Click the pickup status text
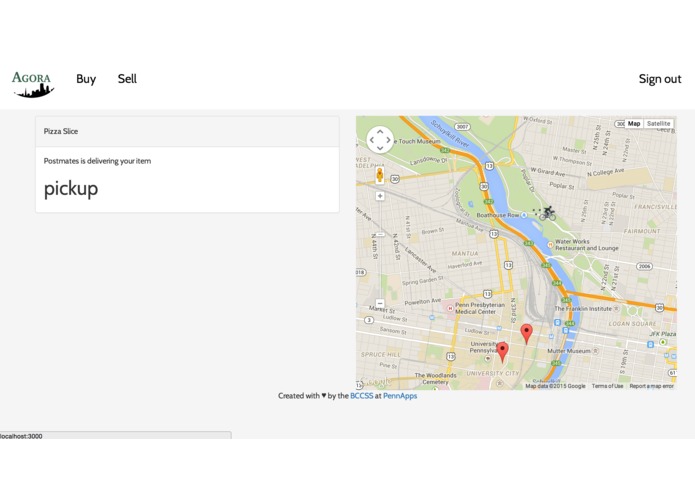Viewport: 695px width, 494px height. click(x=71, y=189)
